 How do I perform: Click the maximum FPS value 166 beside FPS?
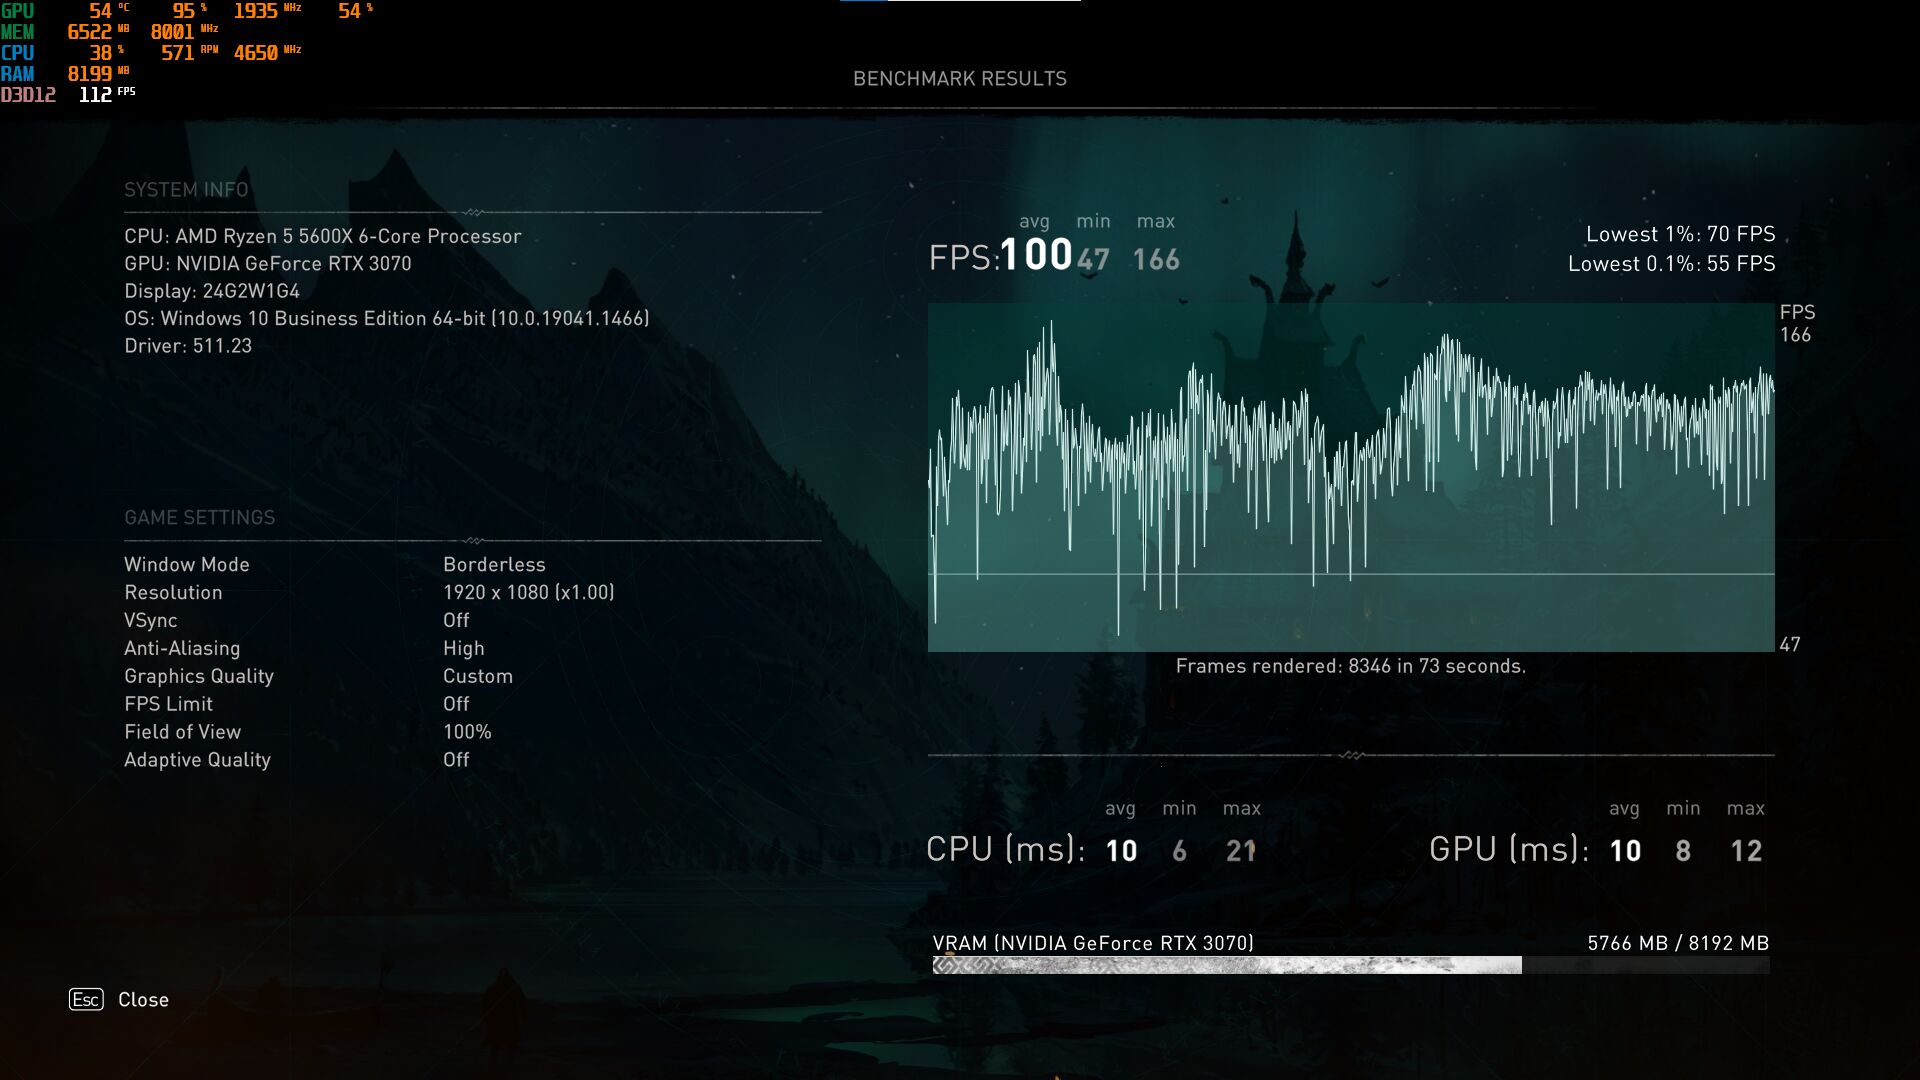pos(1156,260)
